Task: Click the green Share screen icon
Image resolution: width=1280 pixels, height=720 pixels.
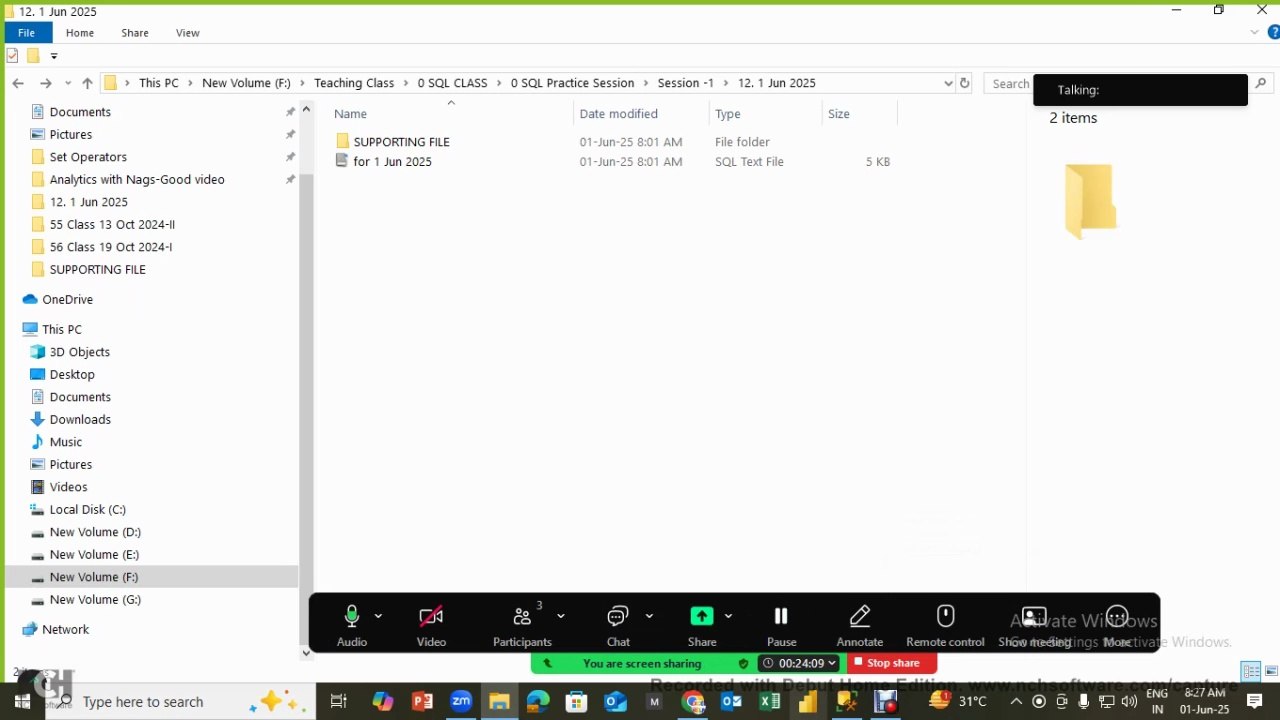Action: [x=701, y=617]
